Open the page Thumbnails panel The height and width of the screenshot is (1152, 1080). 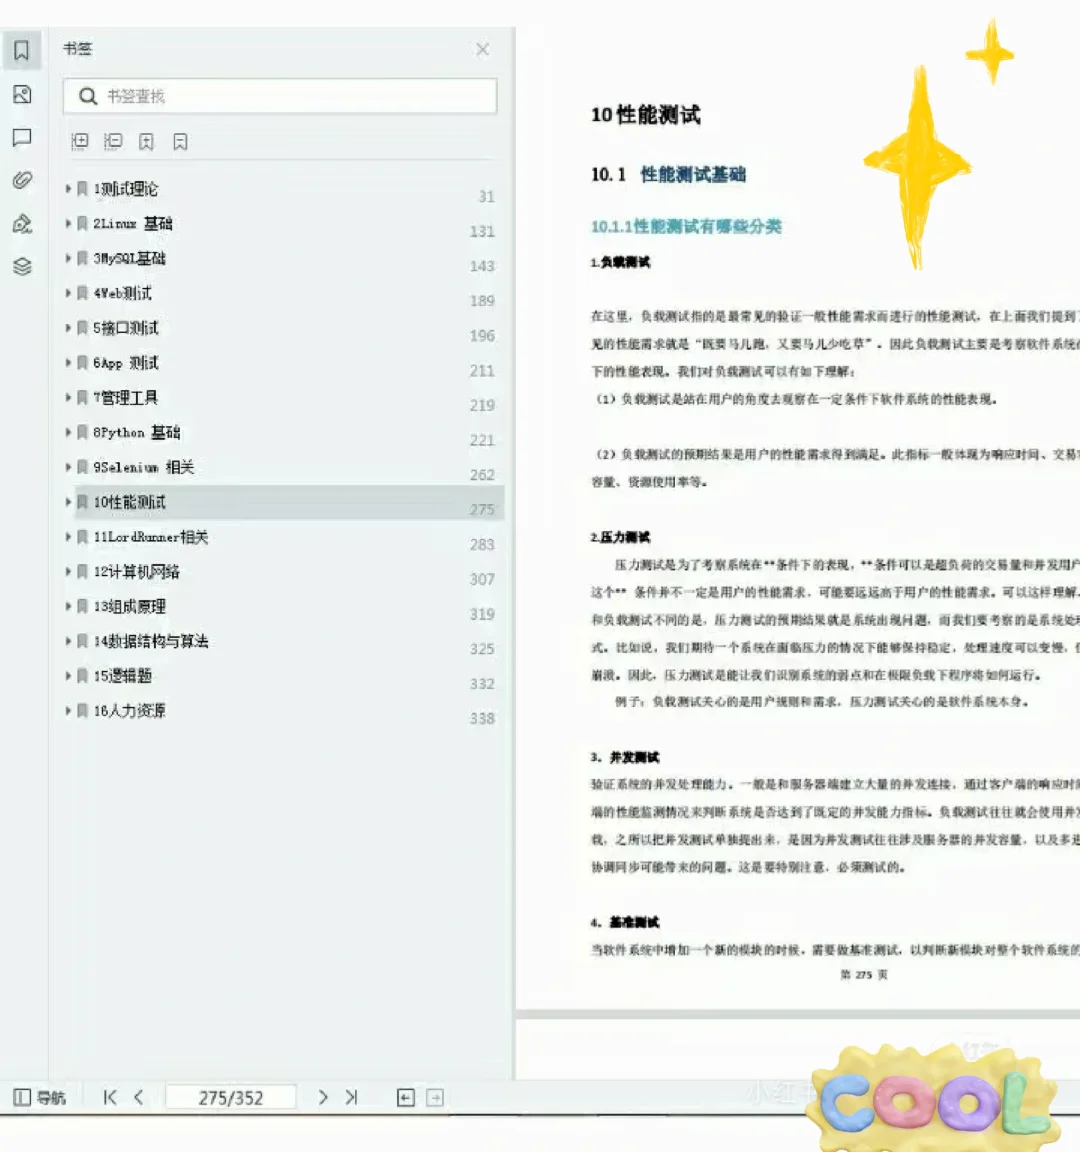click(x=22, y=94)
